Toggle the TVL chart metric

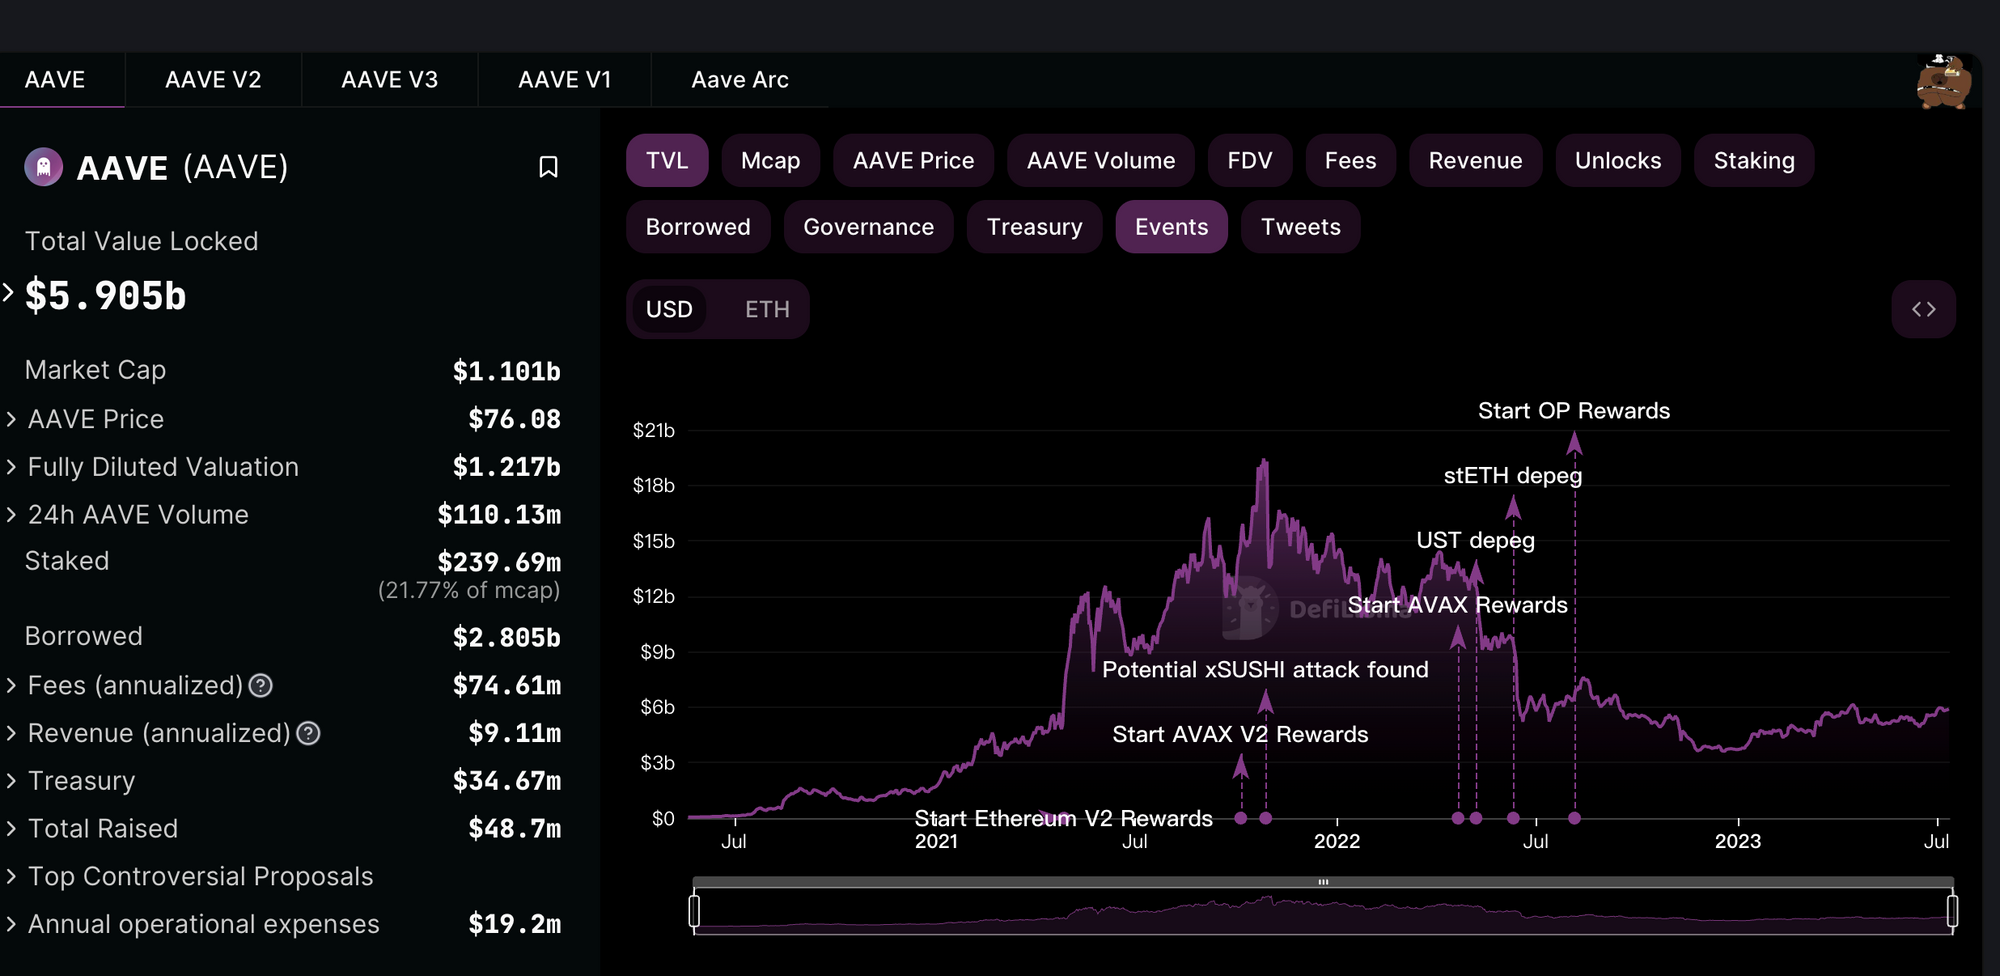pos(667,161)
